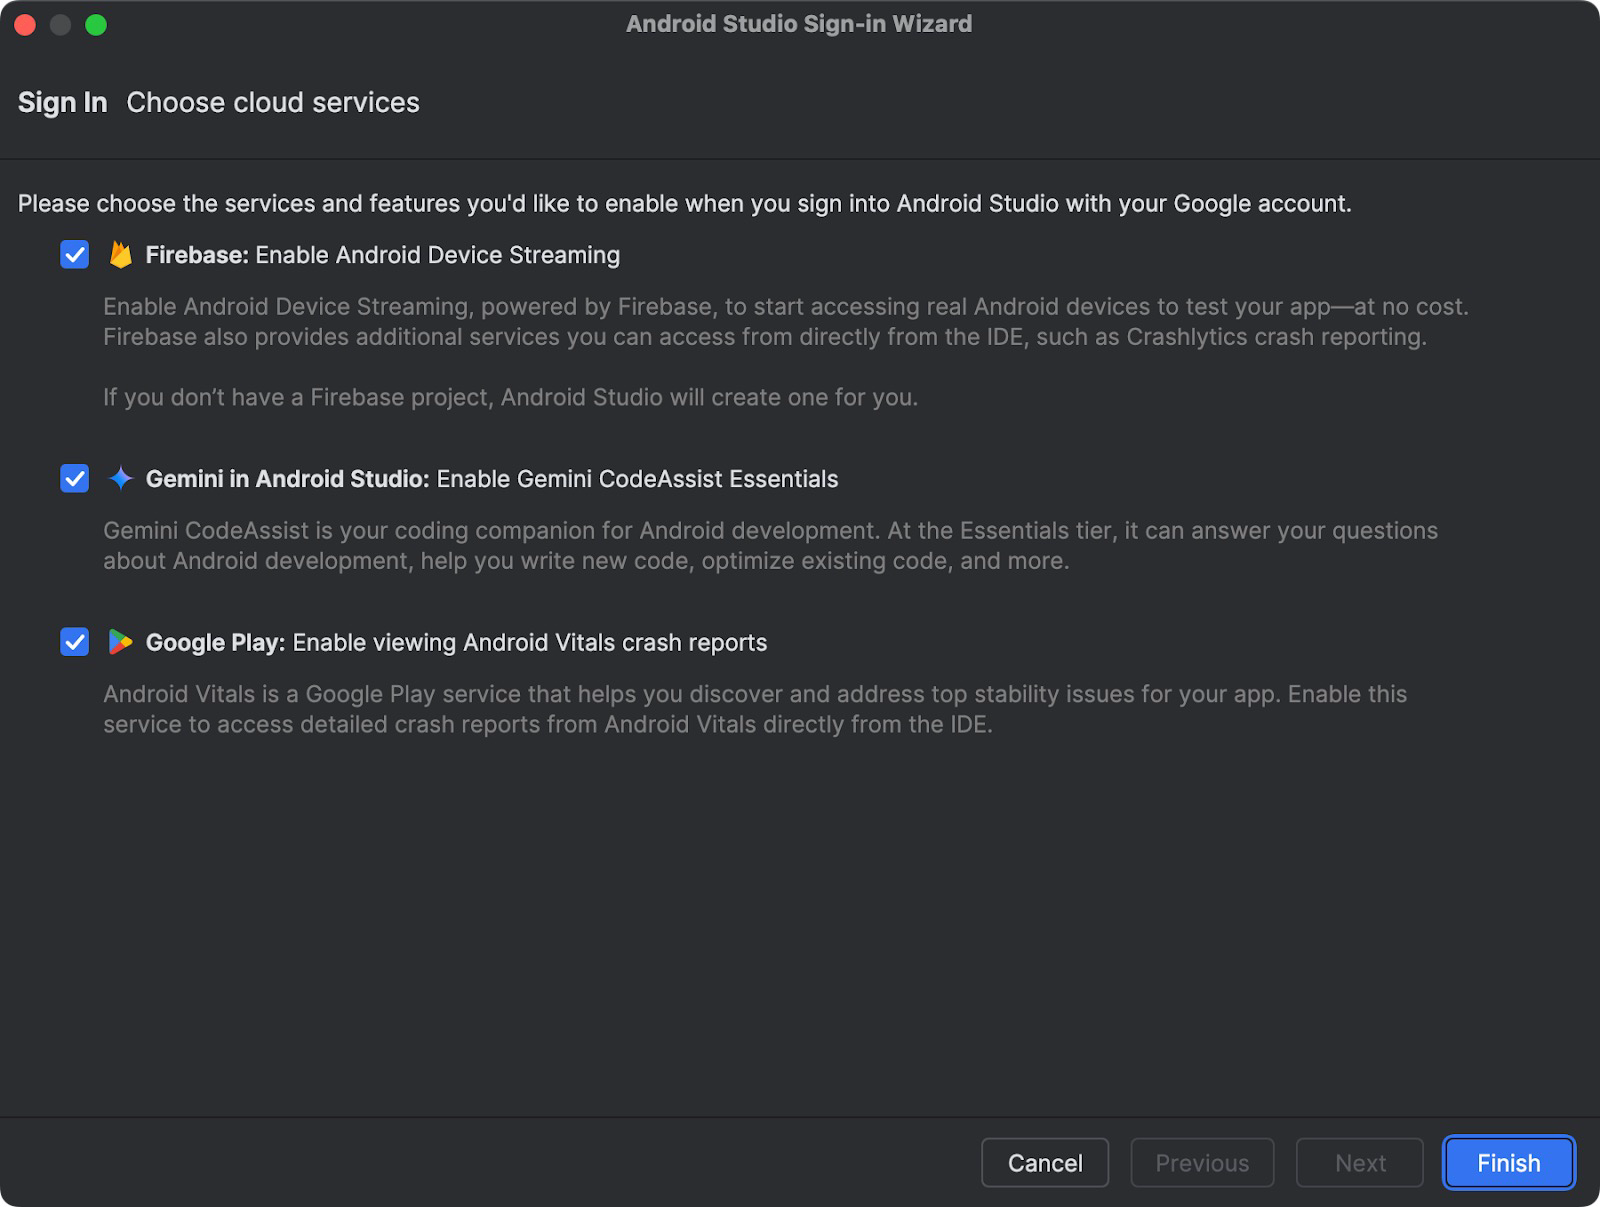
Task: Click the Firebase flame icon
Action: coord(120,255)
